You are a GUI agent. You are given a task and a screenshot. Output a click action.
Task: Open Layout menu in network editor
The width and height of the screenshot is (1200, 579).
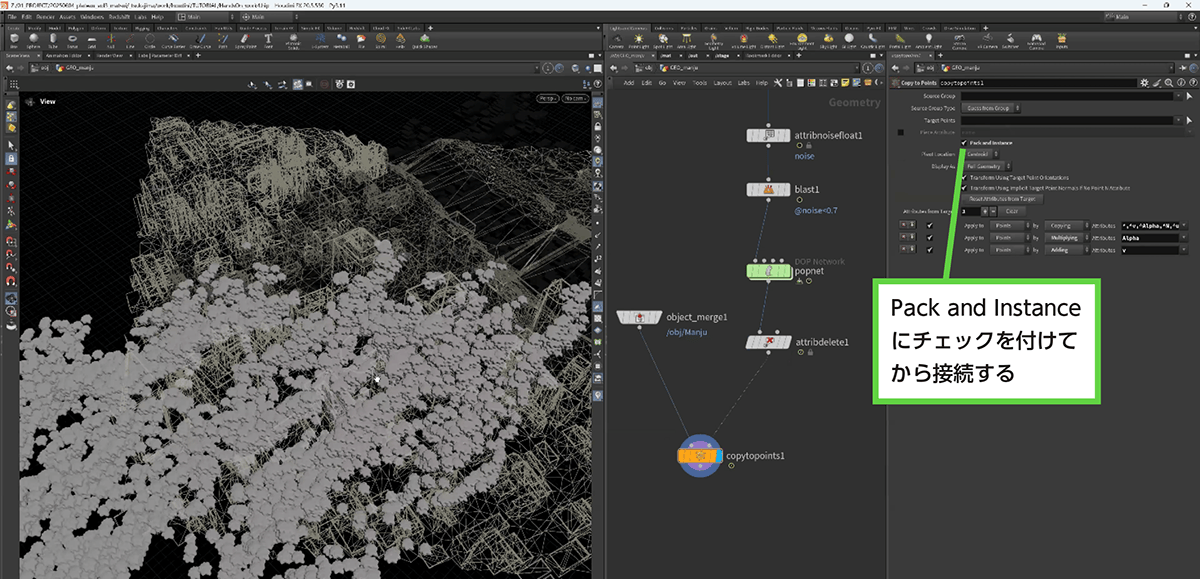pos(722,83)
